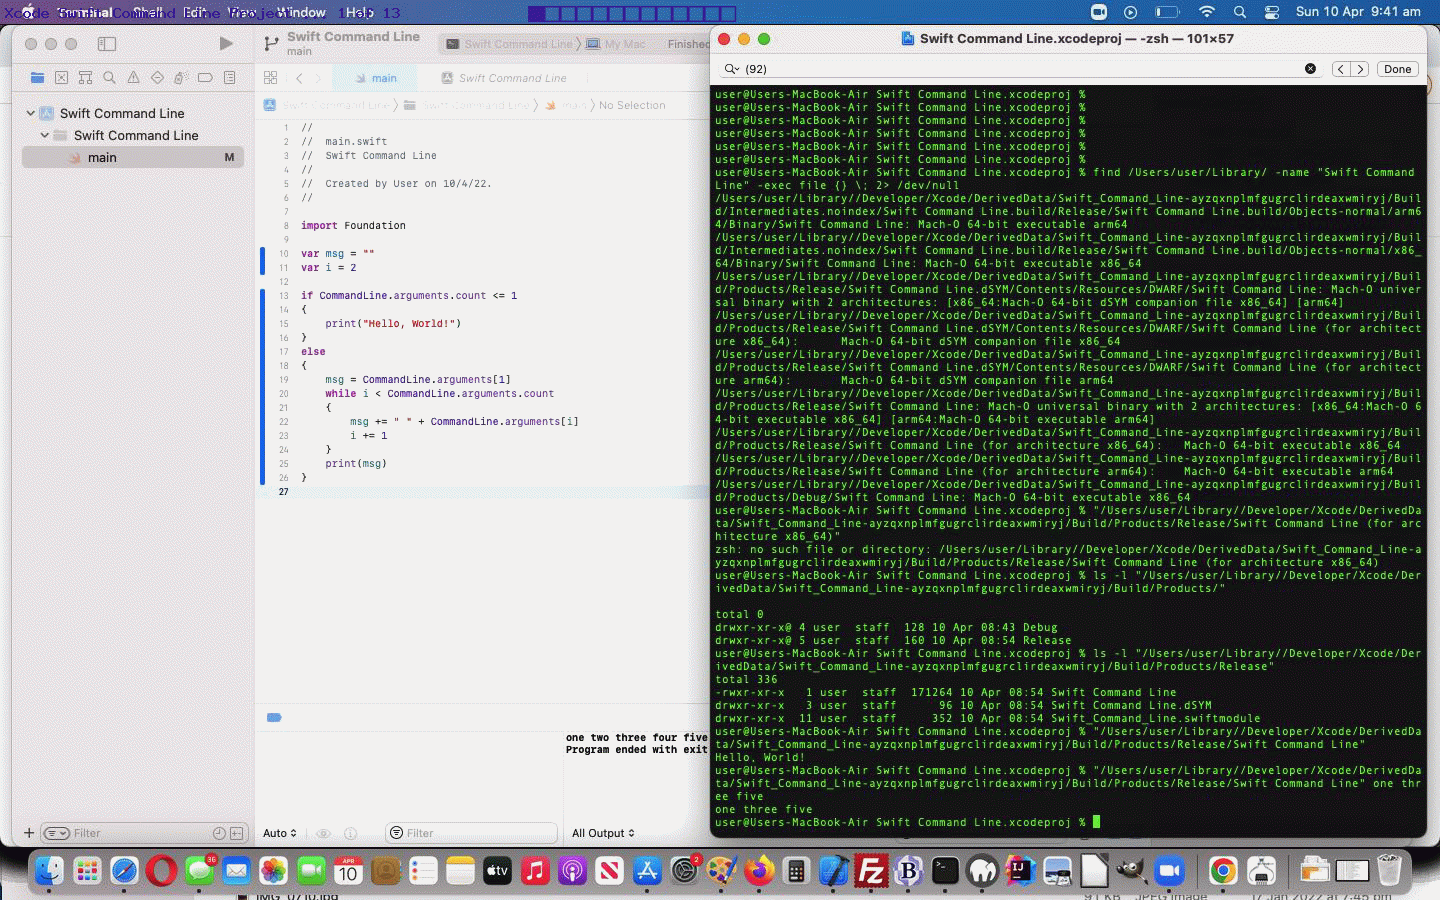1440x900 pixels.
Task: Click Done in the Terminal find bar
Action: pyautogui.click(x=1398, y=69)
